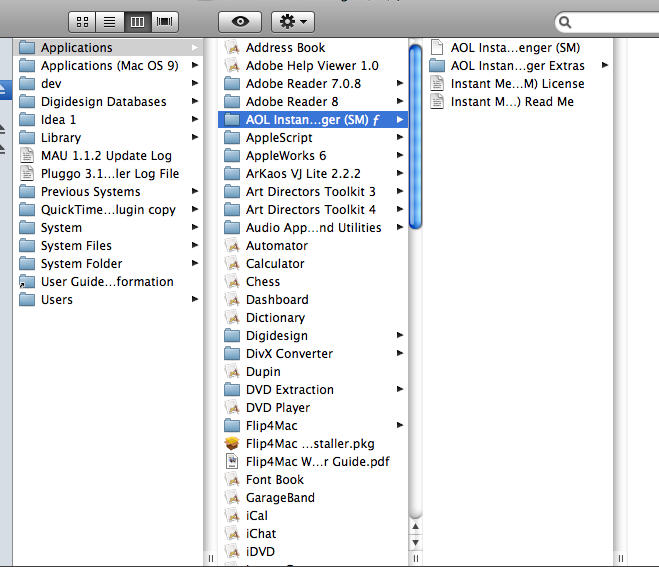Open the Library folder
659x567 pixels.
pyautogui.click(x=108, y=137)
